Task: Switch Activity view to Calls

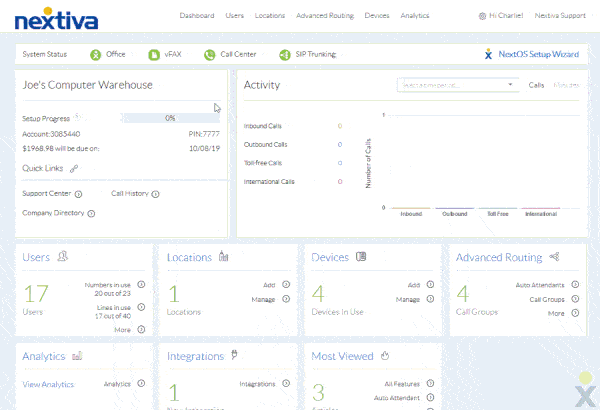Action: point(536,85)
